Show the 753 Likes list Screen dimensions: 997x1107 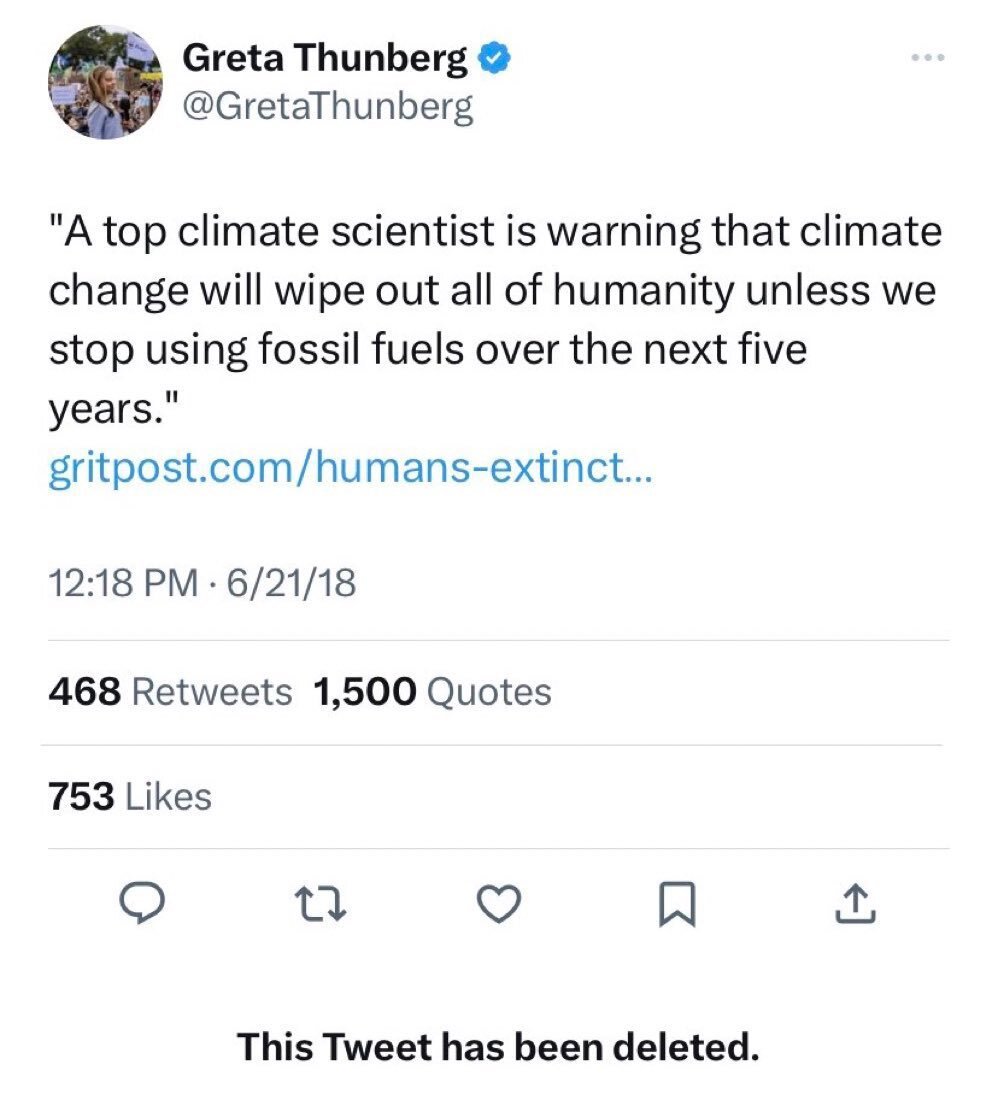[130, 796]
